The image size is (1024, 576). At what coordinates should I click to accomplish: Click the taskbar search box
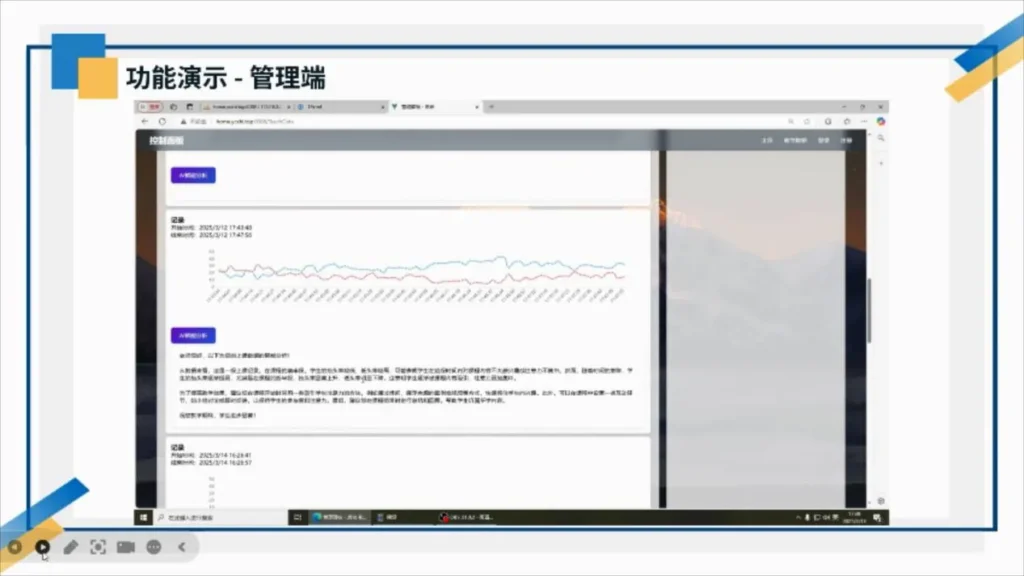220,517
